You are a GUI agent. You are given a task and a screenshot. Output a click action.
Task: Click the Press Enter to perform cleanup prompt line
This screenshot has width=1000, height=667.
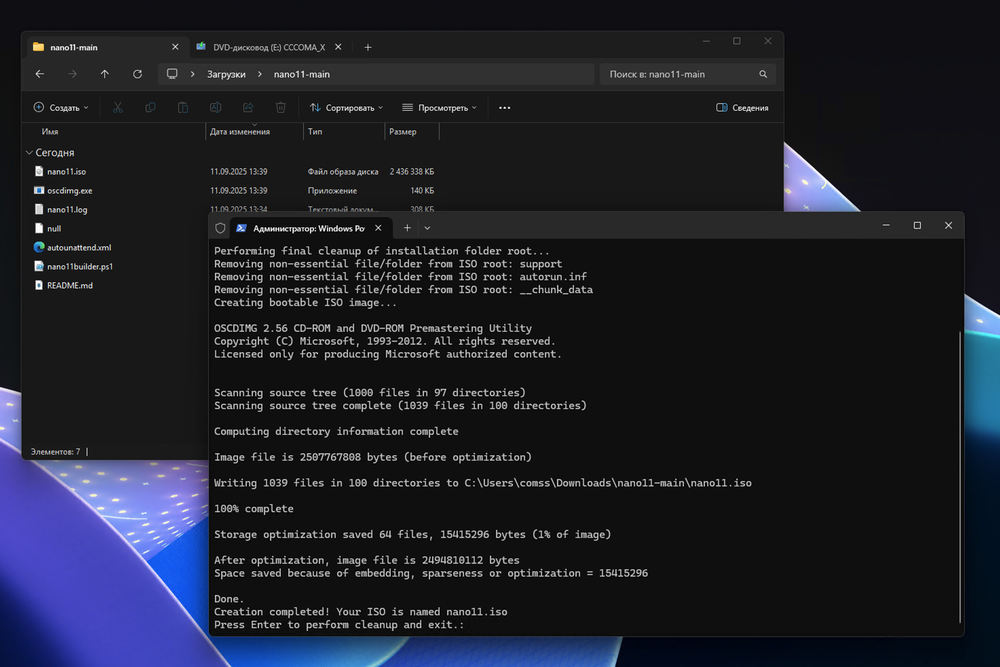click(x=339, y=625)
